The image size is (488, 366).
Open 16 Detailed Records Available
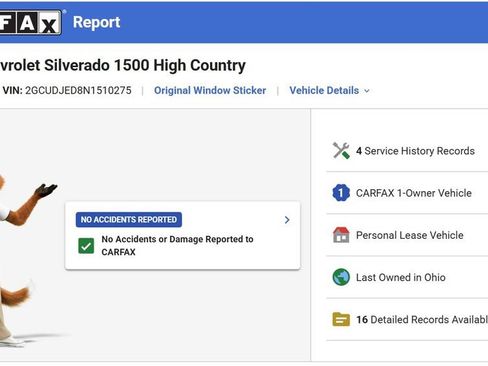[422, 319]
